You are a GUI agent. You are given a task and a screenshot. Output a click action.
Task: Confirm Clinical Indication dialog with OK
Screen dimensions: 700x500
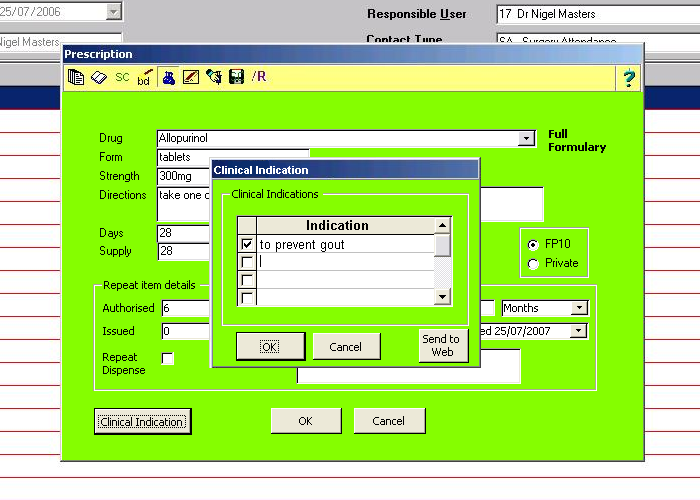coord(271,346)
